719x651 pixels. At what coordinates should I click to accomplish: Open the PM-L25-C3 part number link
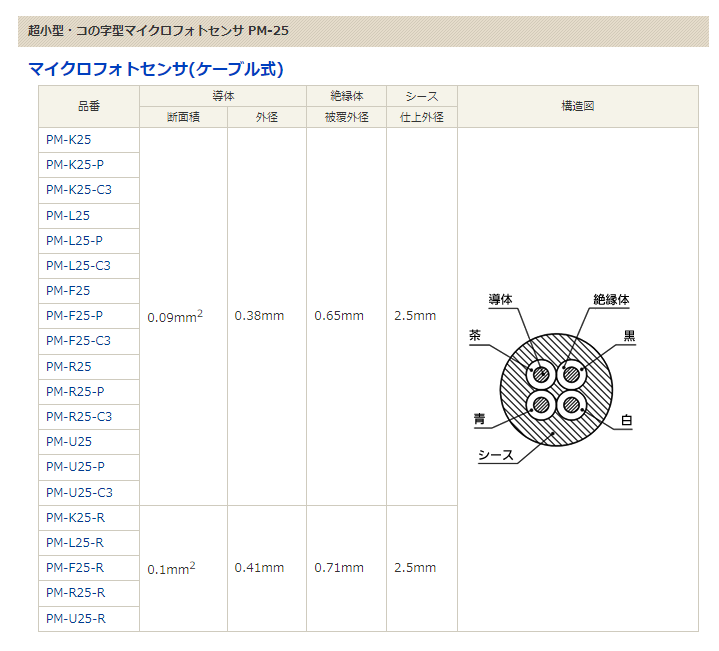click(x=78, y=266)
